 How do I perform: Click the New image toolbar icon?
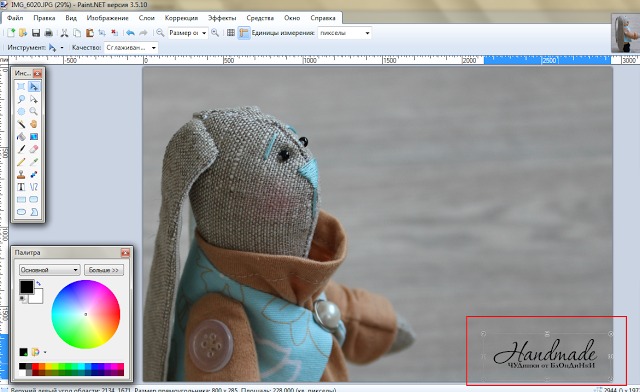pos(11,33)
